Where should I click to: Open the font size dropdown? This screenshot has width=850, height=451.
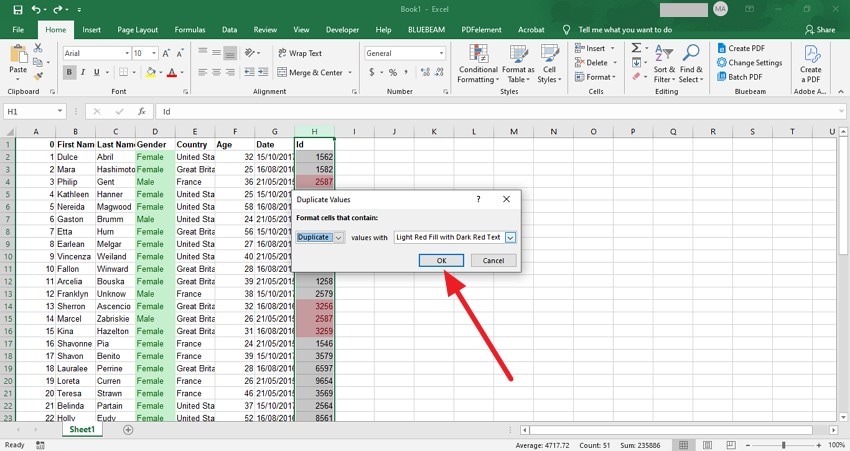click(154, 53)
